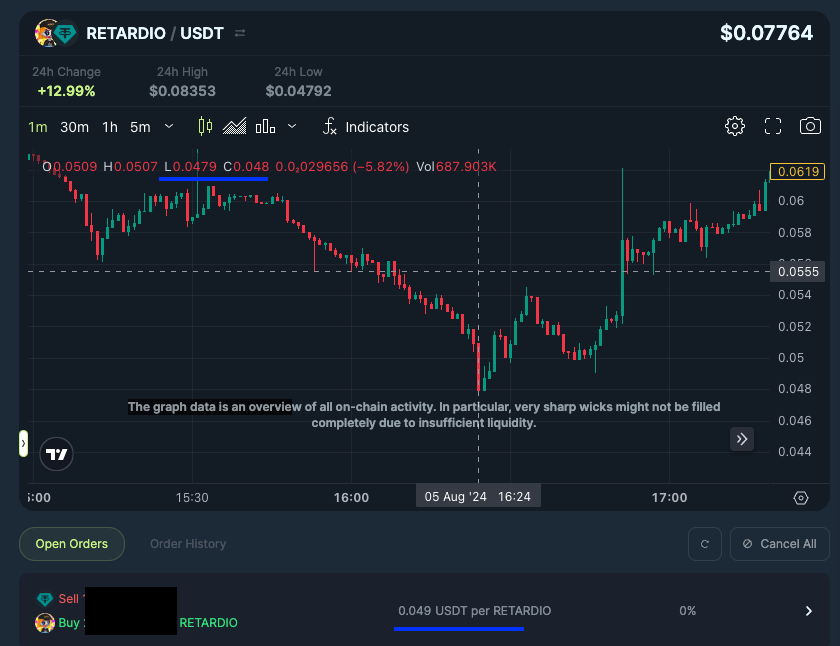Image resolution: width=840 pixels, height=646 pixels.
Task: Click the volume bars display icon
Action: tap(266, 126)
